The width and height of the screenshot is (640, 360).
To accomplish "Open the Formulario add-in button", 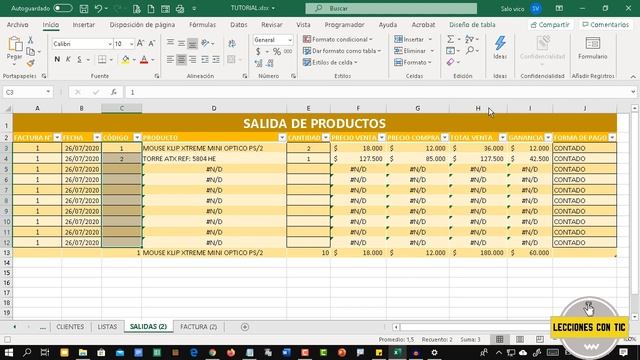I will click(593, 48).
